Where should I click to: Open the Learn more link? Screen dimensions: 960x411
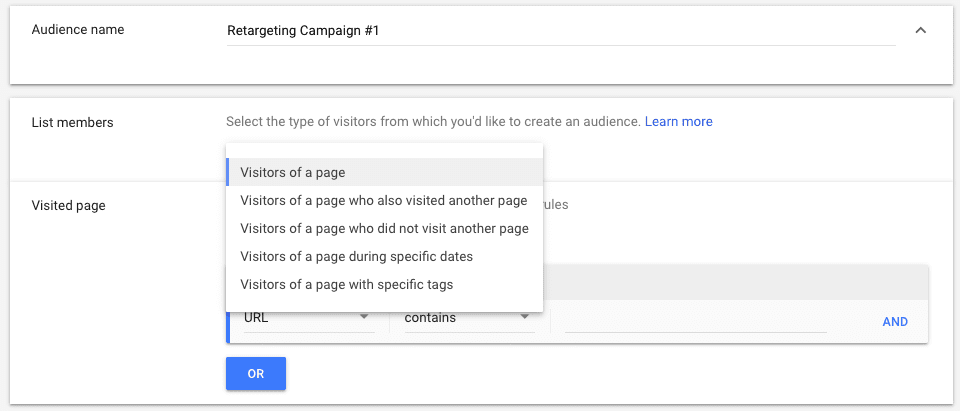[x=678, y=122]
